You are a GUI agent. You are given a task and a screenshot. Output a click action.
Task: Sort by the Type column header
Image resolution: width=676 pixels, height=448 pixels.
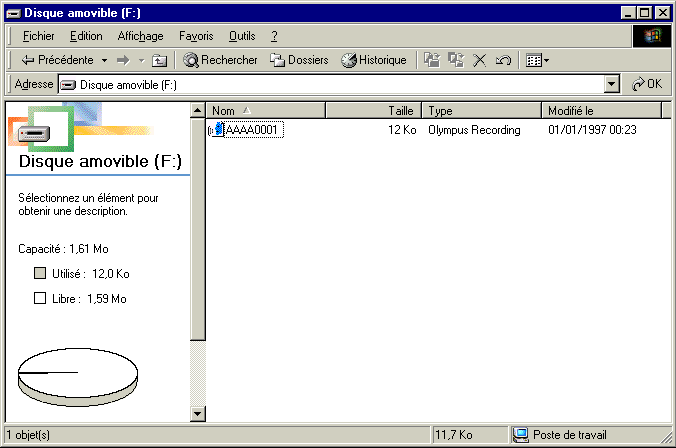(482, 111)
